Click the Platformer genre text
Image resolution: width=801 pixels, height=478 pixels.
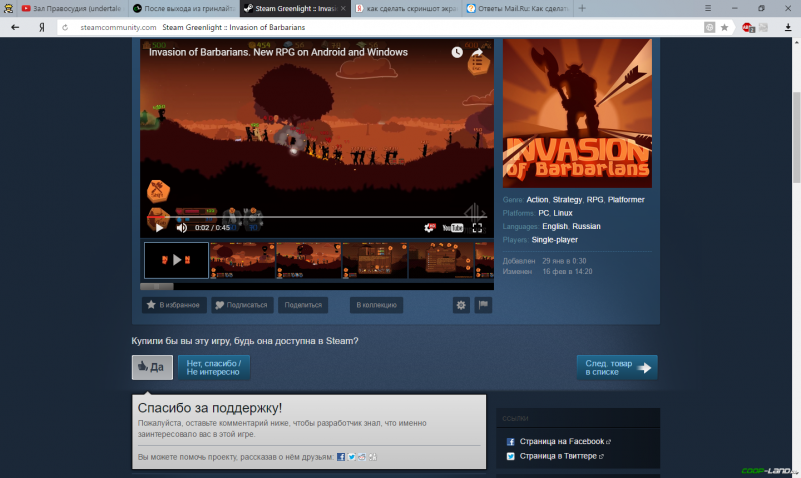(626, 200)
